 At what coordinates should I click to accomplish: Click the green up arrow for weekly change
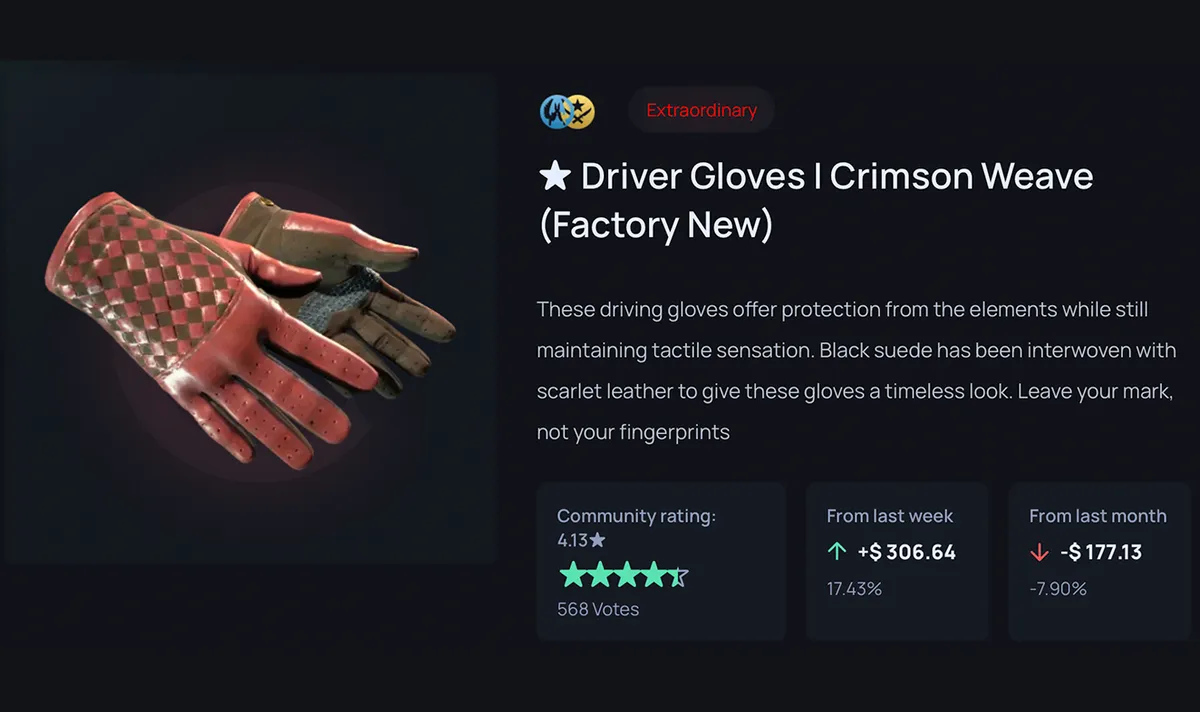click(836, 552)
